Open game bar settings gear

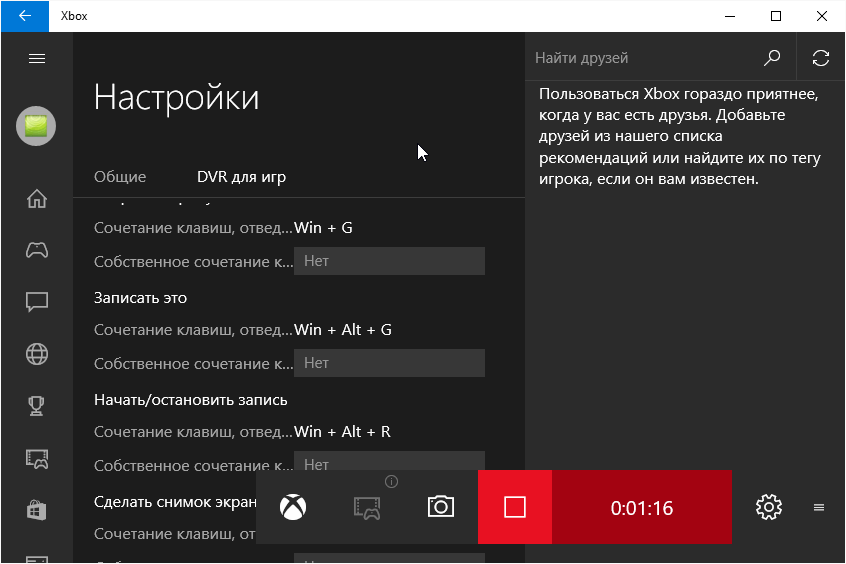769,507
